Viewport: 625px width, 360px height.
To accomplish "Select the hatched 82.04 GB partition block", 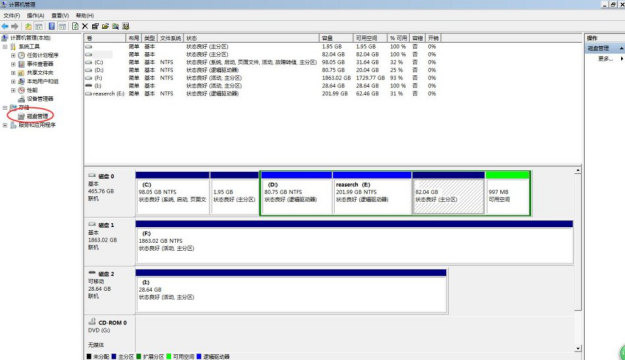I will click(448, 194).
